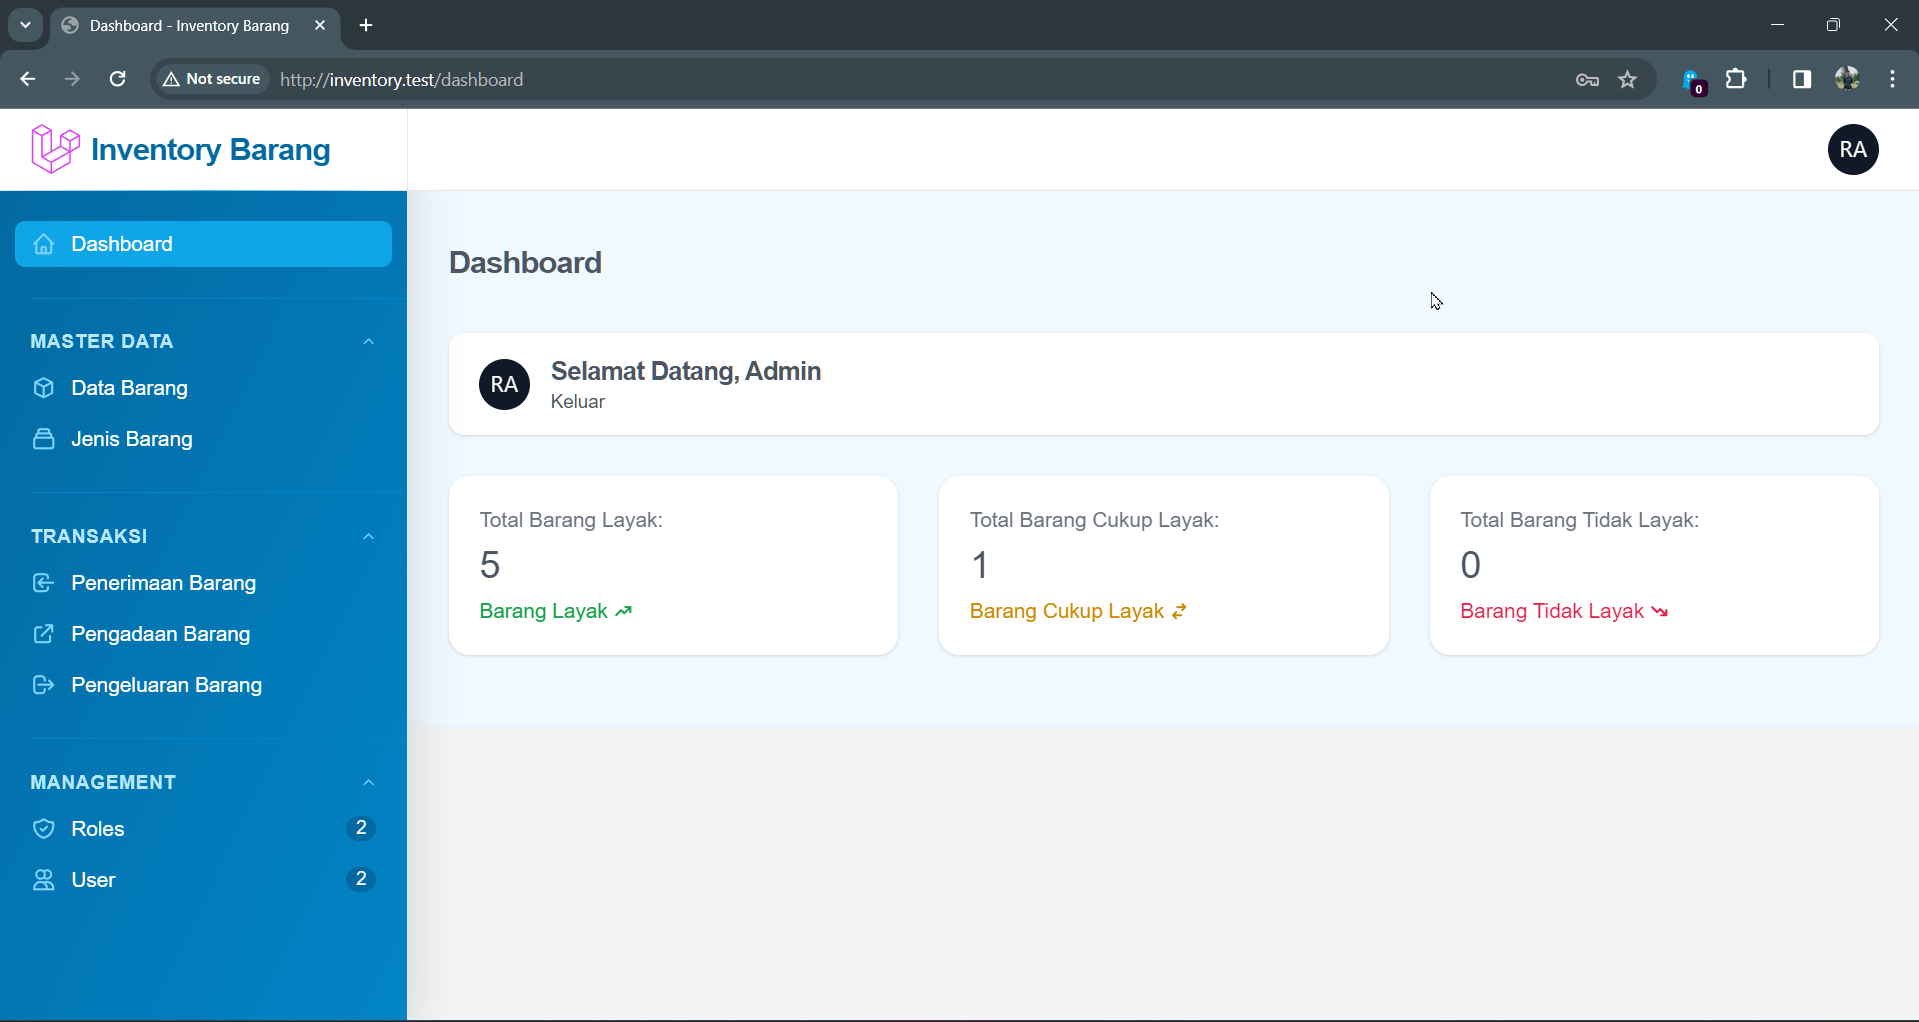This screenshot has height=1022, width=1919.
Task: Click the Laravel logo icon in header
Action: click(x=55, y=149)
